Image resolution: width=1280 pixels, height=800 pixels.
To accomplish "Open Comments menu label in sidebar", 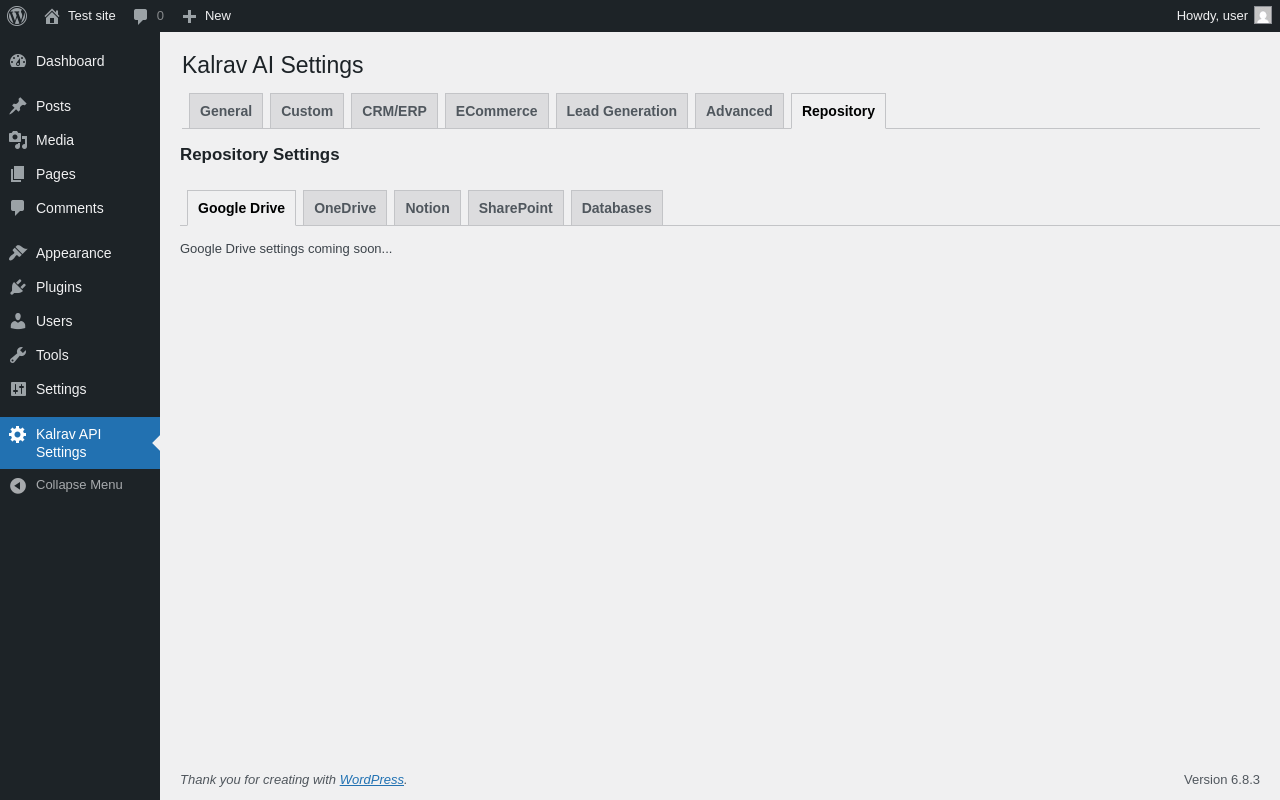I will [70, 208].
